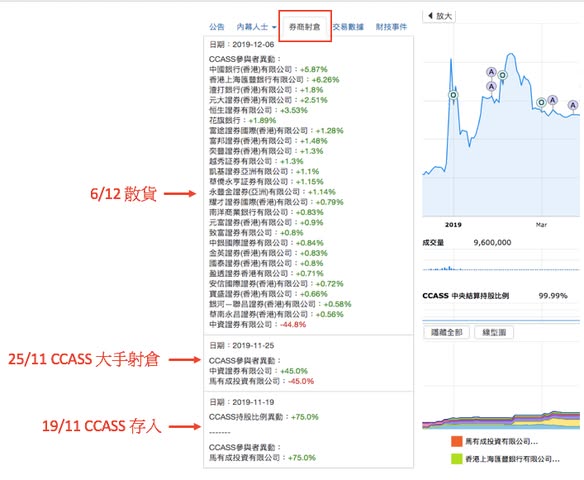The width and height of the screenshot is (584, 480).
Task: Click the 線型圖 button
Action: [x=494, y=332]
